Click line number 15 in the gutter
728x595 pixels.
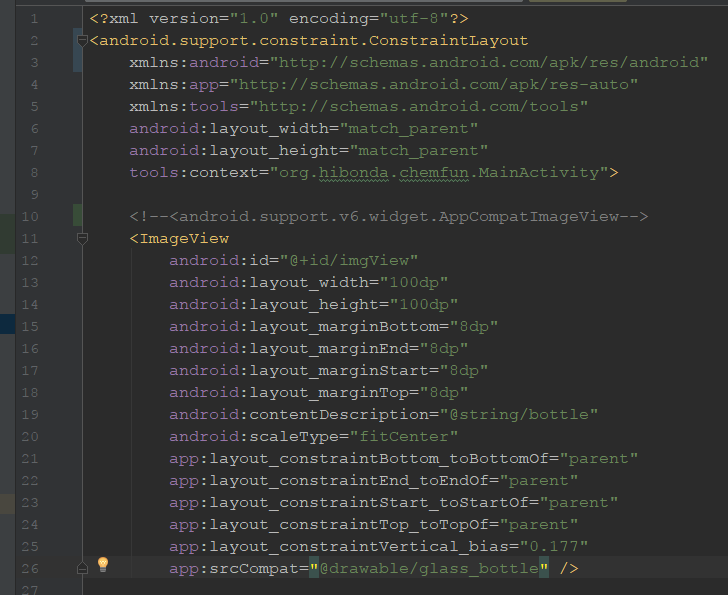coord(30,327)
